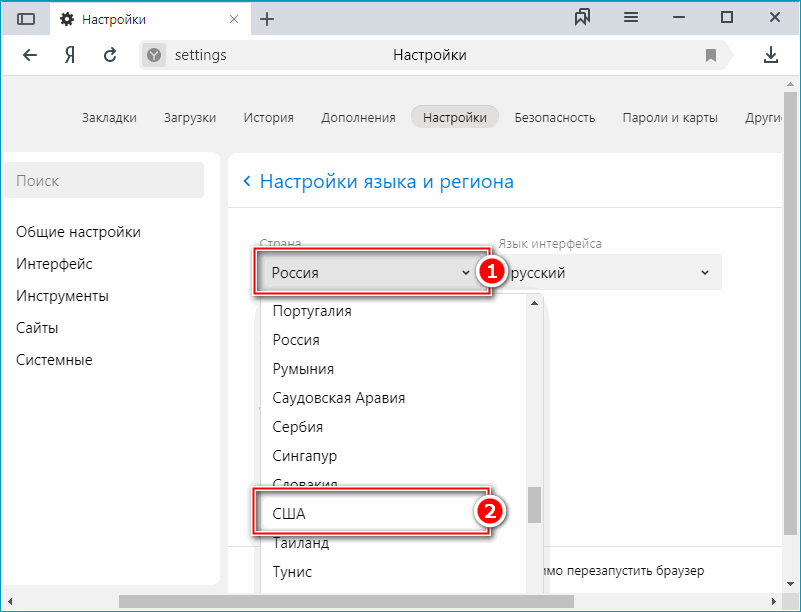Go to Общие настройки section
The height and width of the screenshot is (612, 801).
pos(78,232)
